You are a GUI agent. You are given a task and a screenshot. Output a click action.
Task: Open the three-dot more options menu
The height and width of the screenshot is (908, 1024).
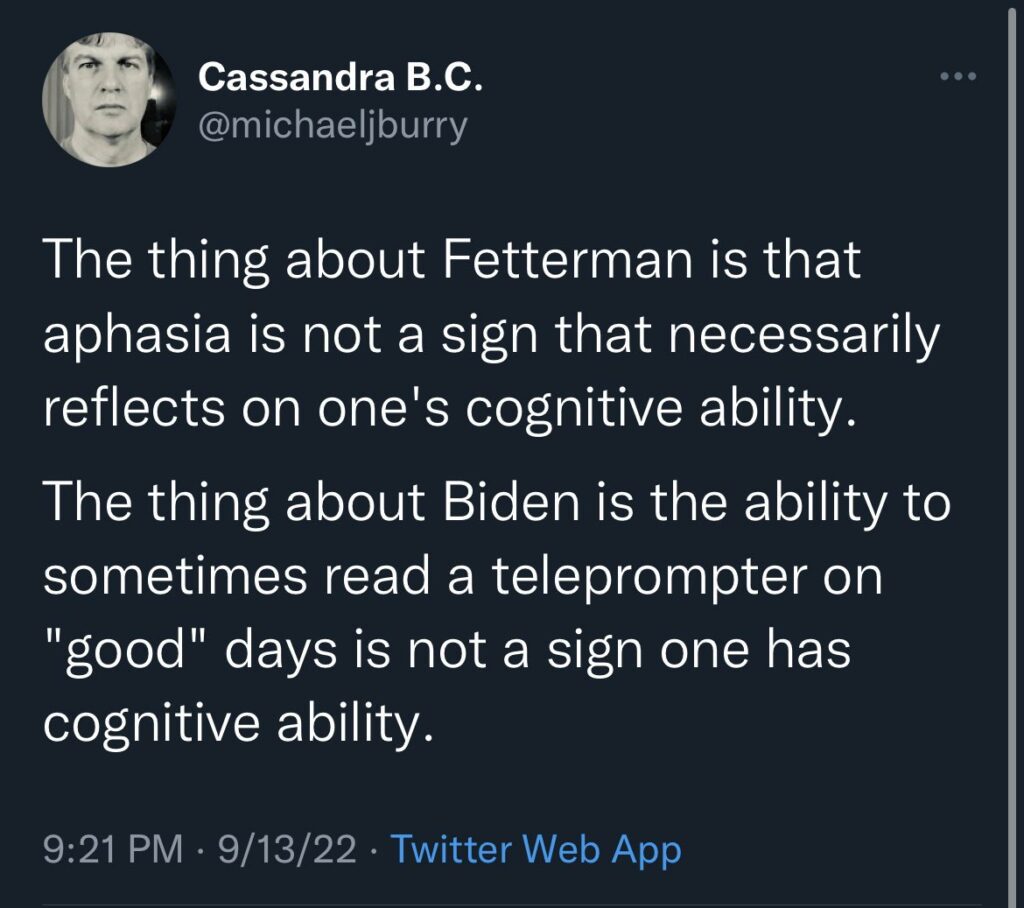[x=957, y=77]
